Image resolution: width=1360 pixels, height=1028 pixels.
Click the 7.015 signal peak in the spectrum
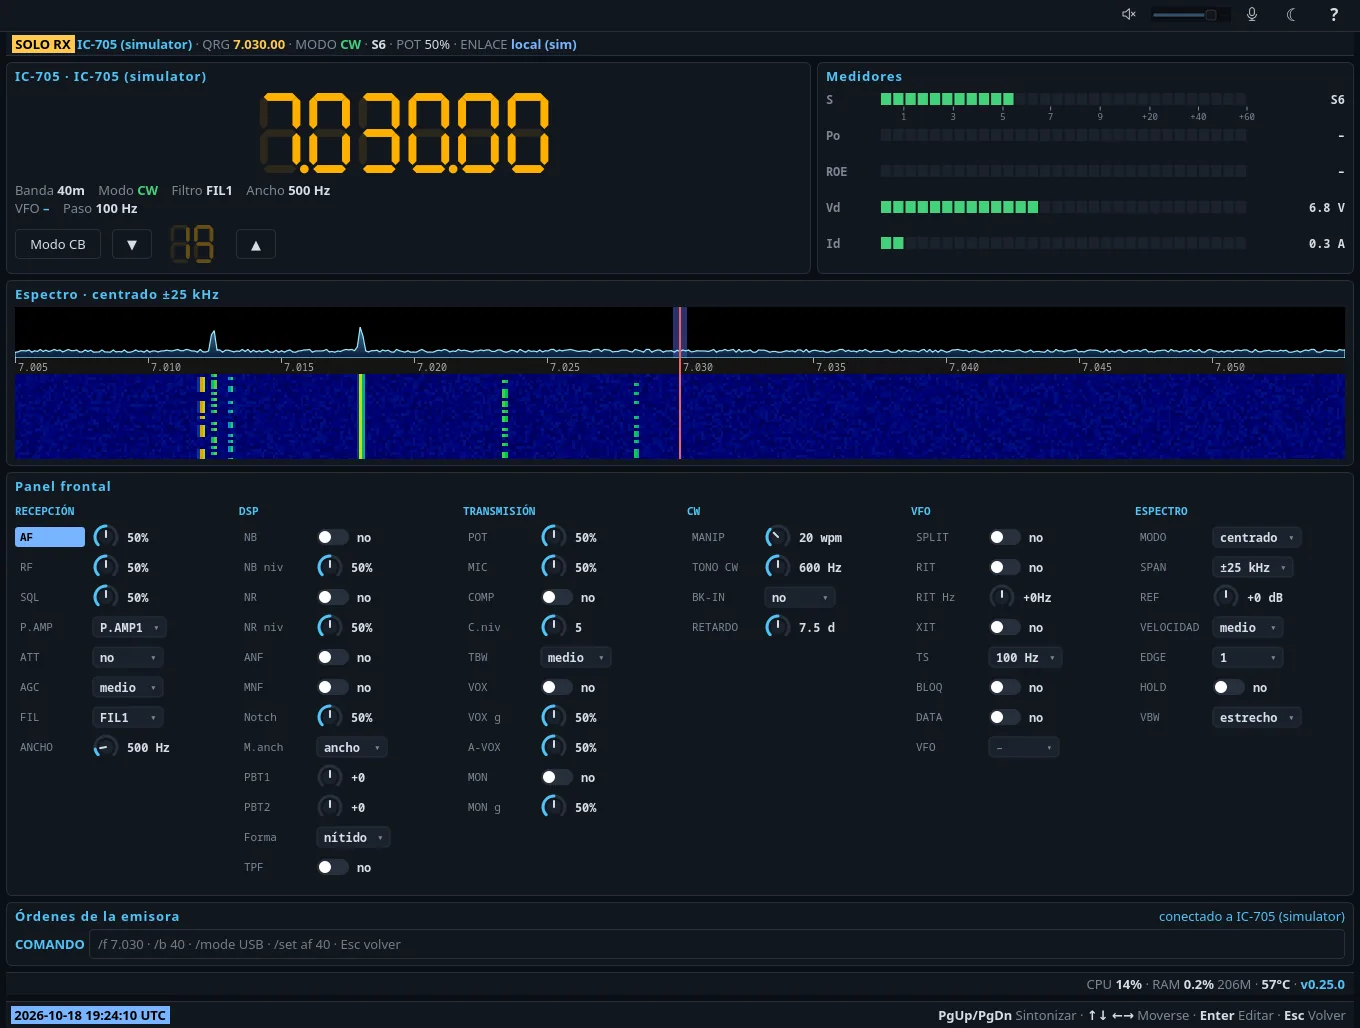(x=361, y=339)
